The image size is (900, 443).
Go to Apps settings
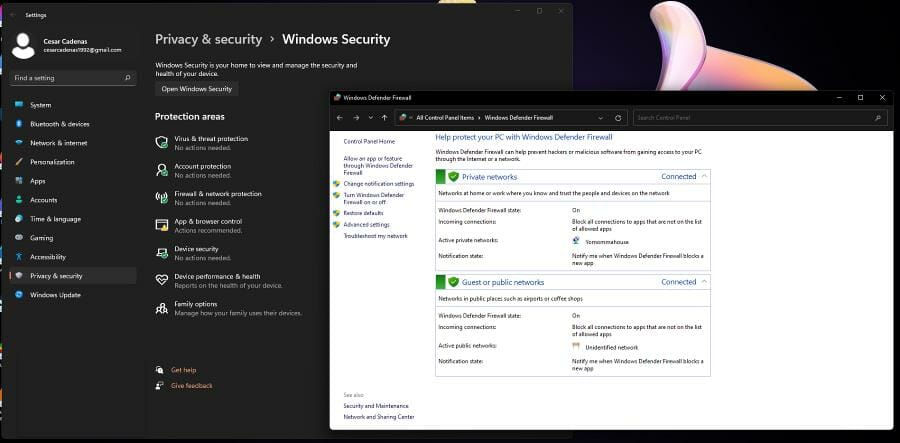pyautogui.click(x=73, y=181)
